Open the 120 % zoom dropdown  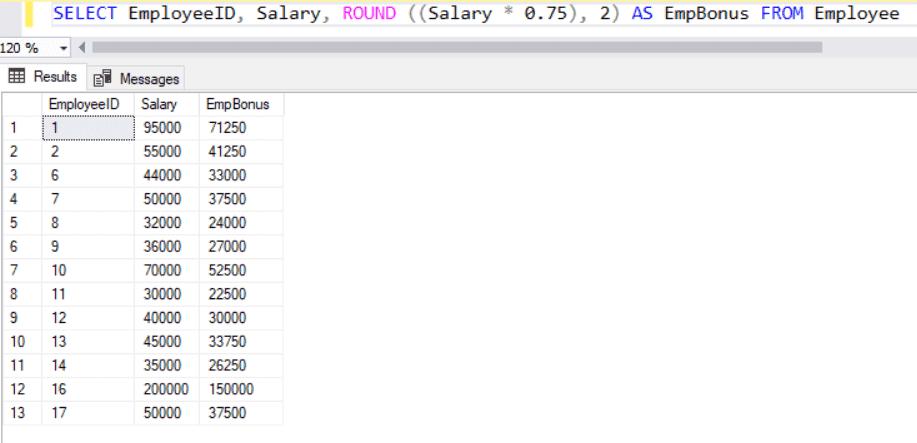(x=65, y=48)
